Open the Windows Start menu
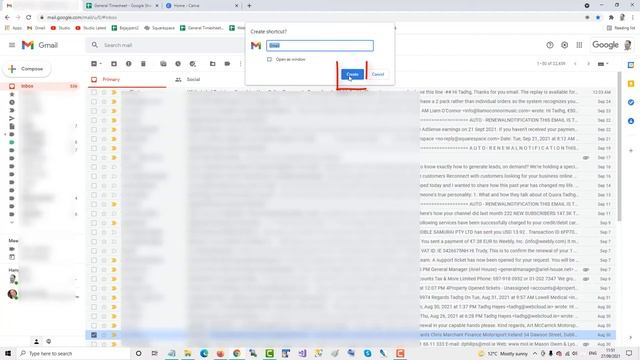Image resolution: width=640 pixels, height=360 pixels. tap(8, 353)
